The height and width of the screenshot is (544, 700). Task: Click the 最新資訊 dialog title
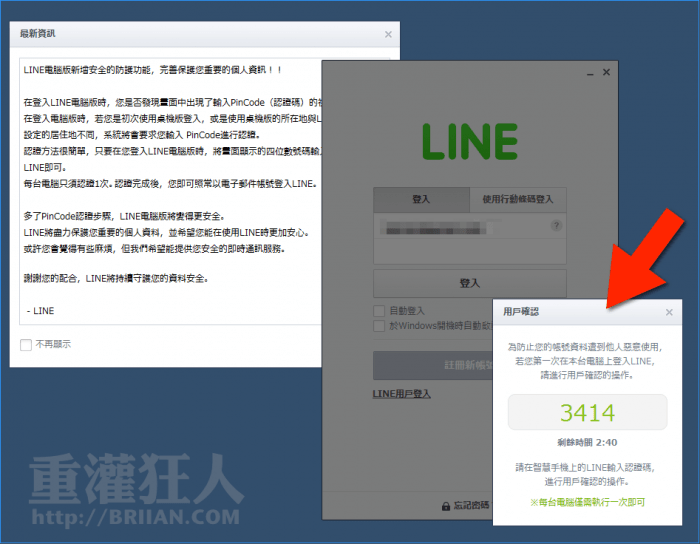click(x=38, y=34)
